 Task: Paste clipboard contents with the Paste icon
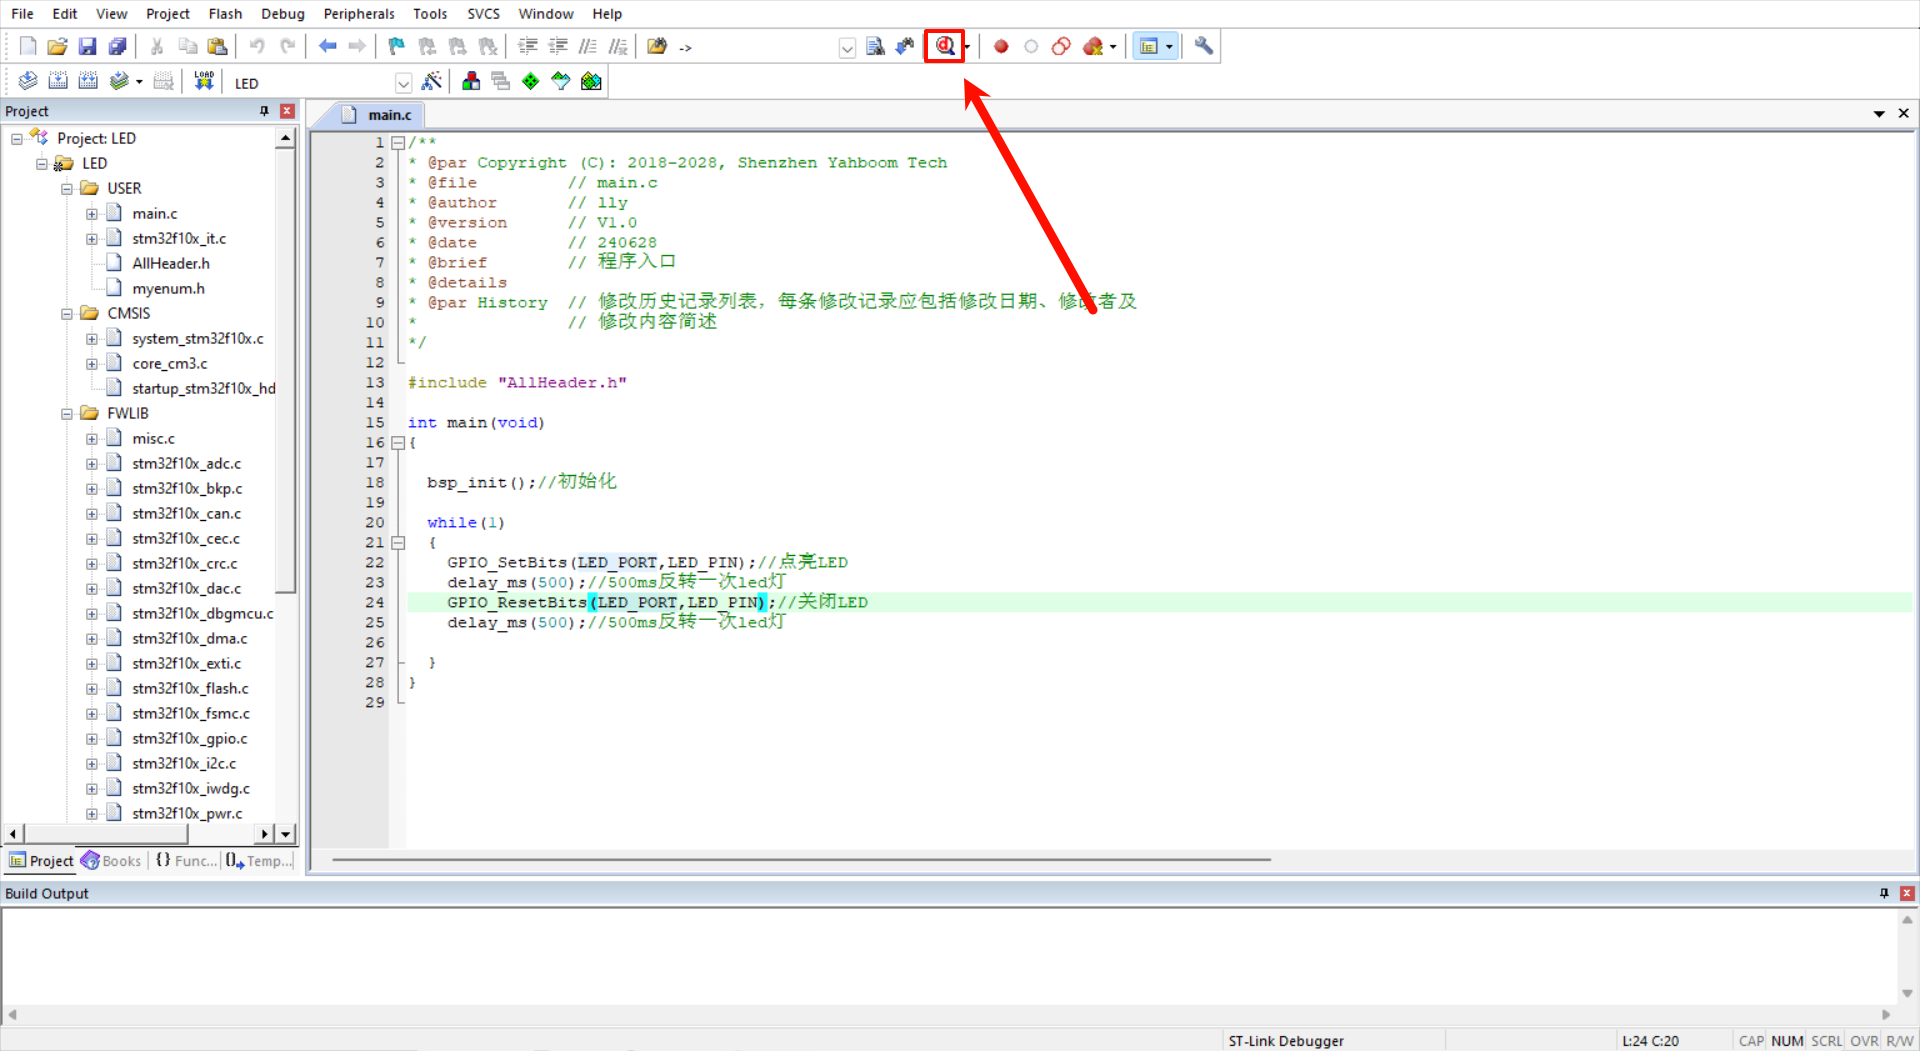pos(217,46)
